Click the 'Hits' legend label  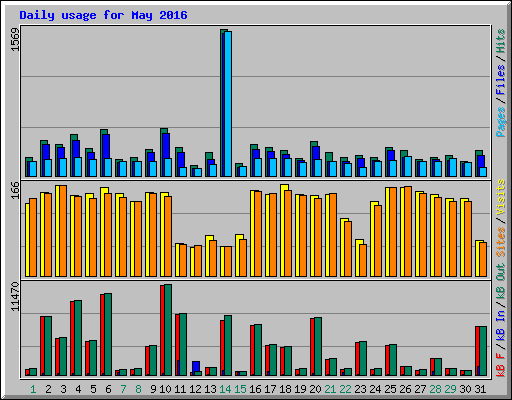pyautogui.click(x=500, y=41)
